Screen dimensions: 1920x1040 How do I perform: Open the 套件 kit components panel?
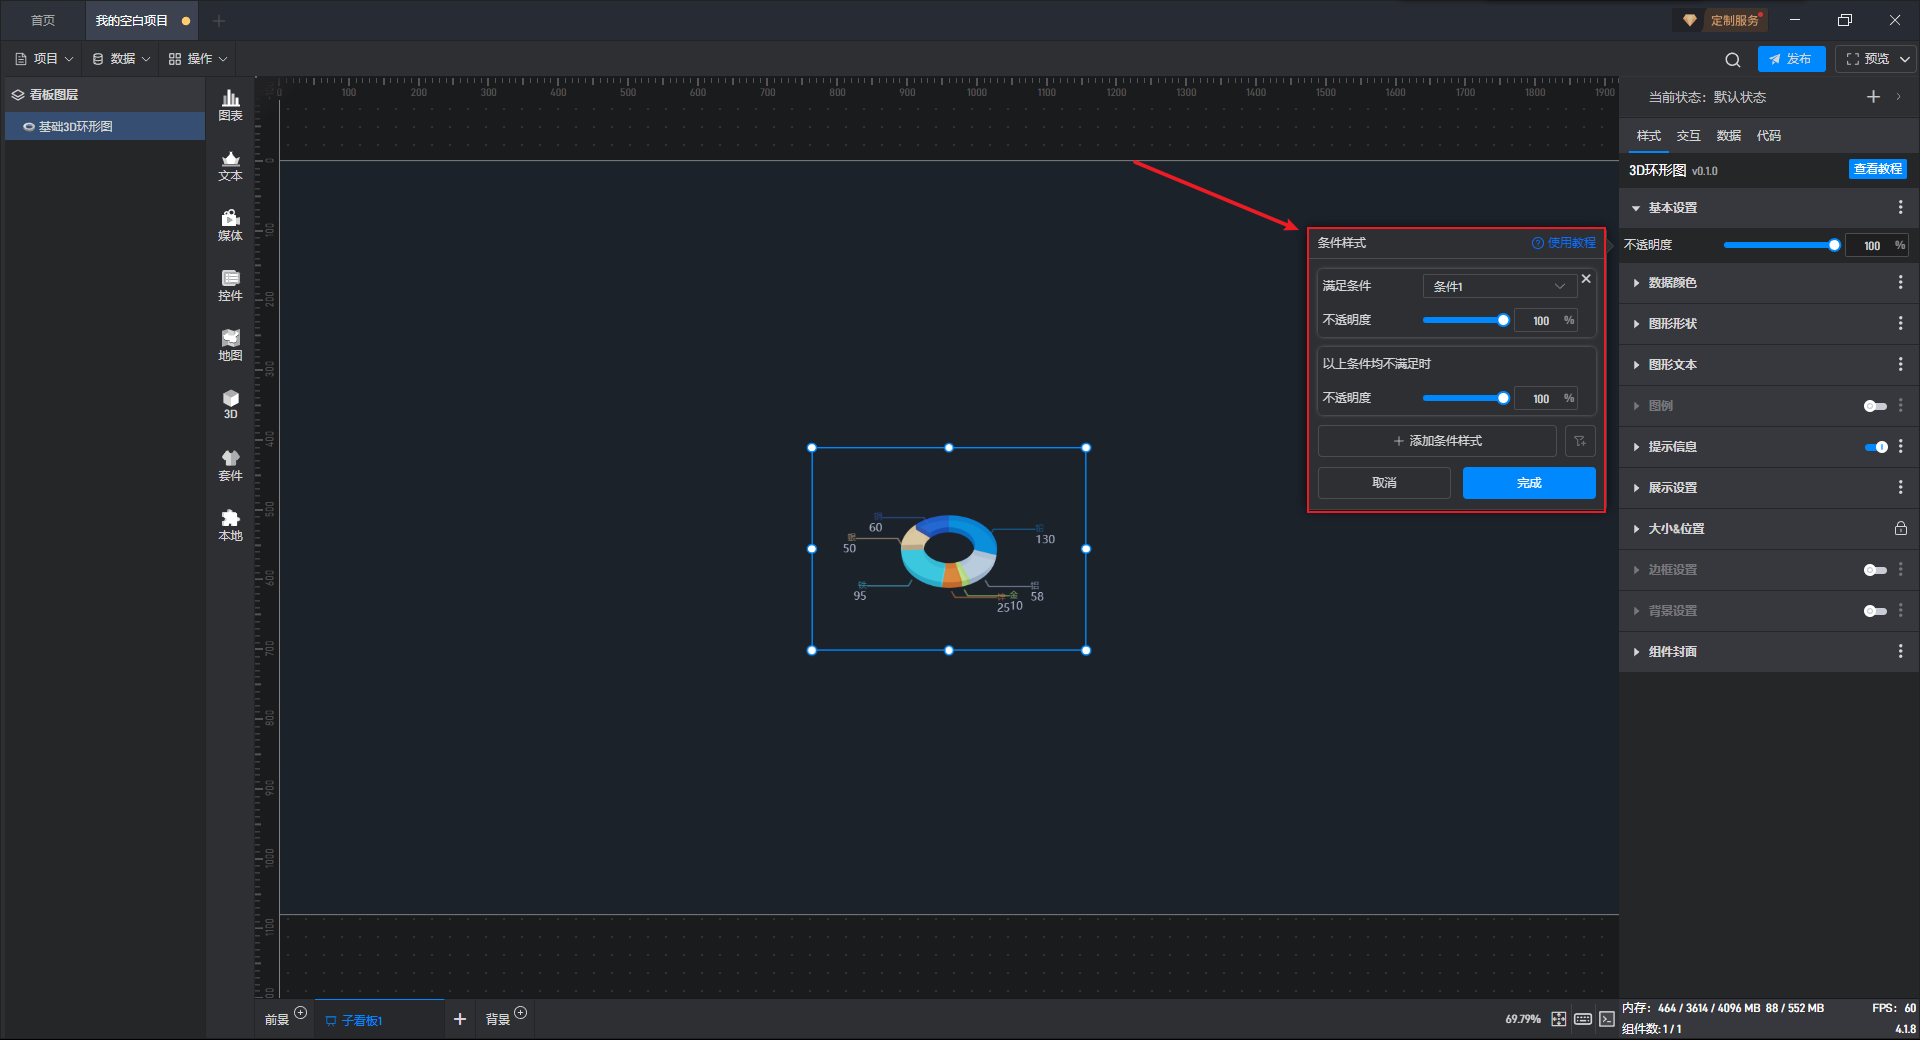[x=230, y=465]
